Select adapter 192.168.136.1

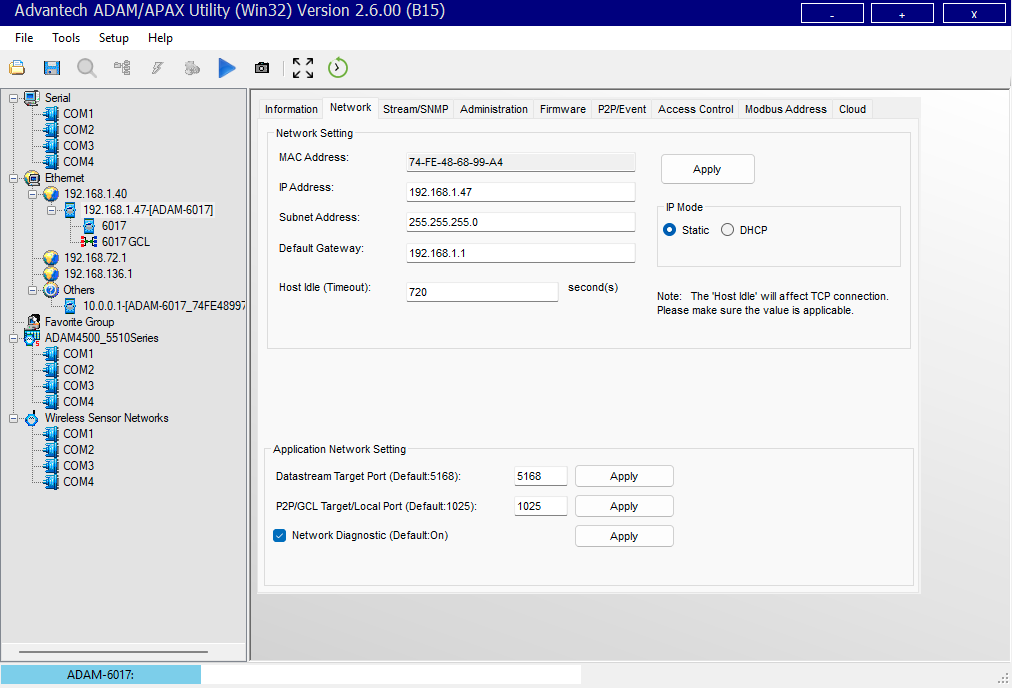point(98,274)
